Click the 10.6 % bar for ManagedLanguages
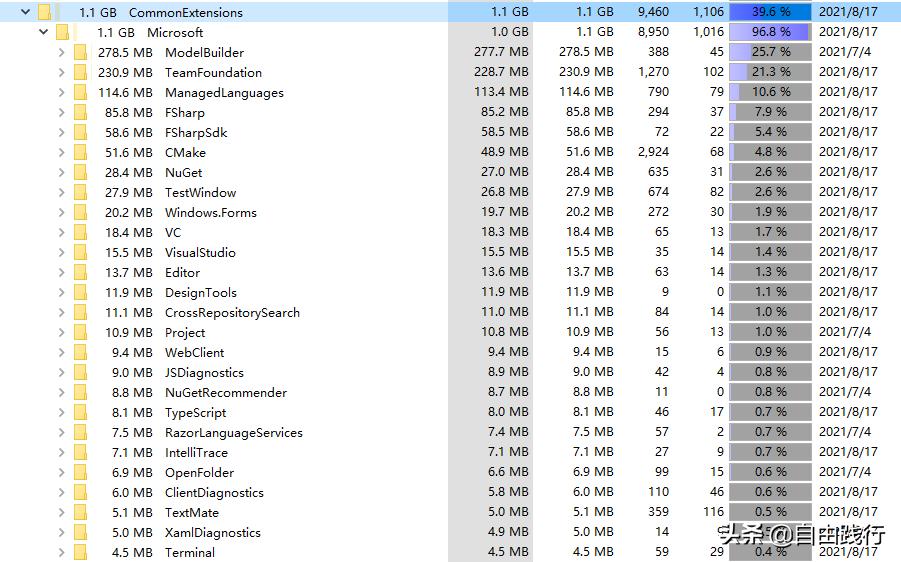901x562 pixels. 771,91
